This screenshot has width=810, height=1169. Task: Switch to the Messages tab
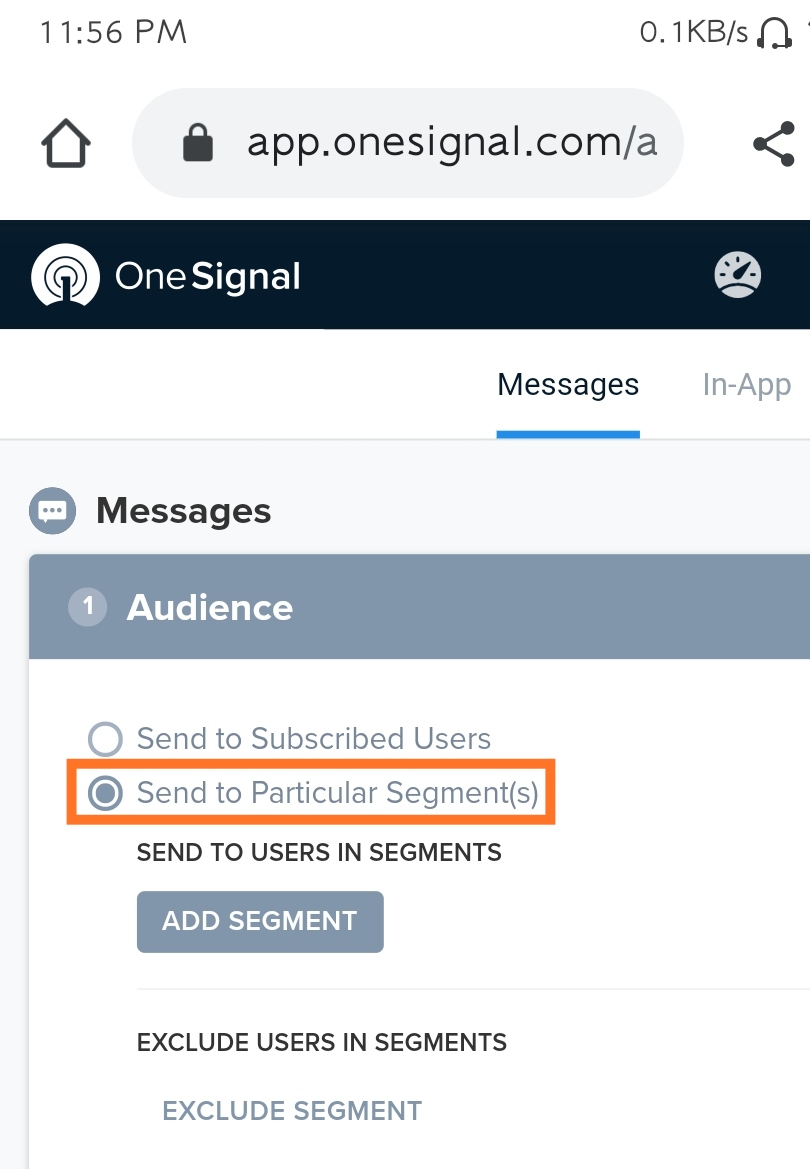[x=568, y=385]
